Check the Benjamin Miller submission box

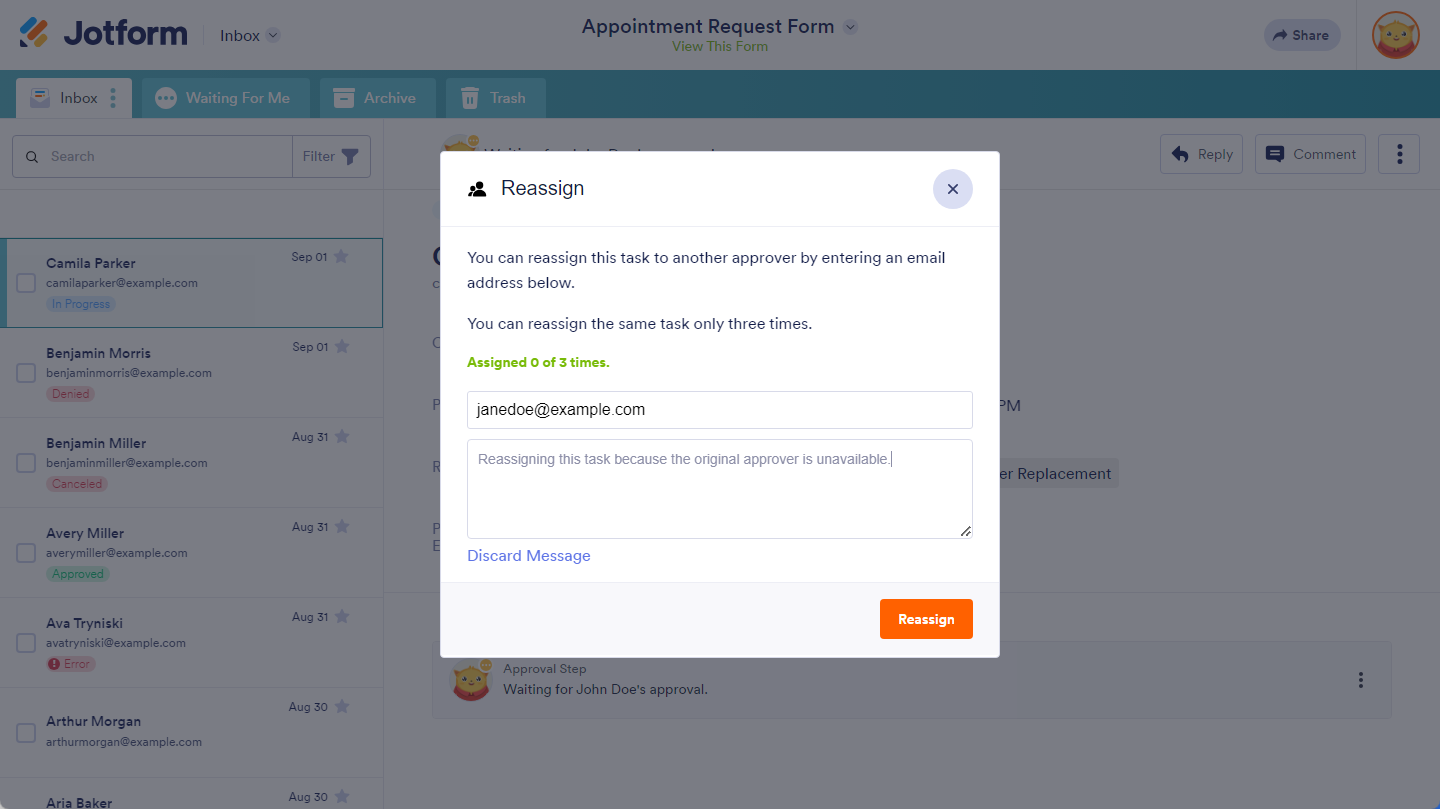tap(26, 463)
